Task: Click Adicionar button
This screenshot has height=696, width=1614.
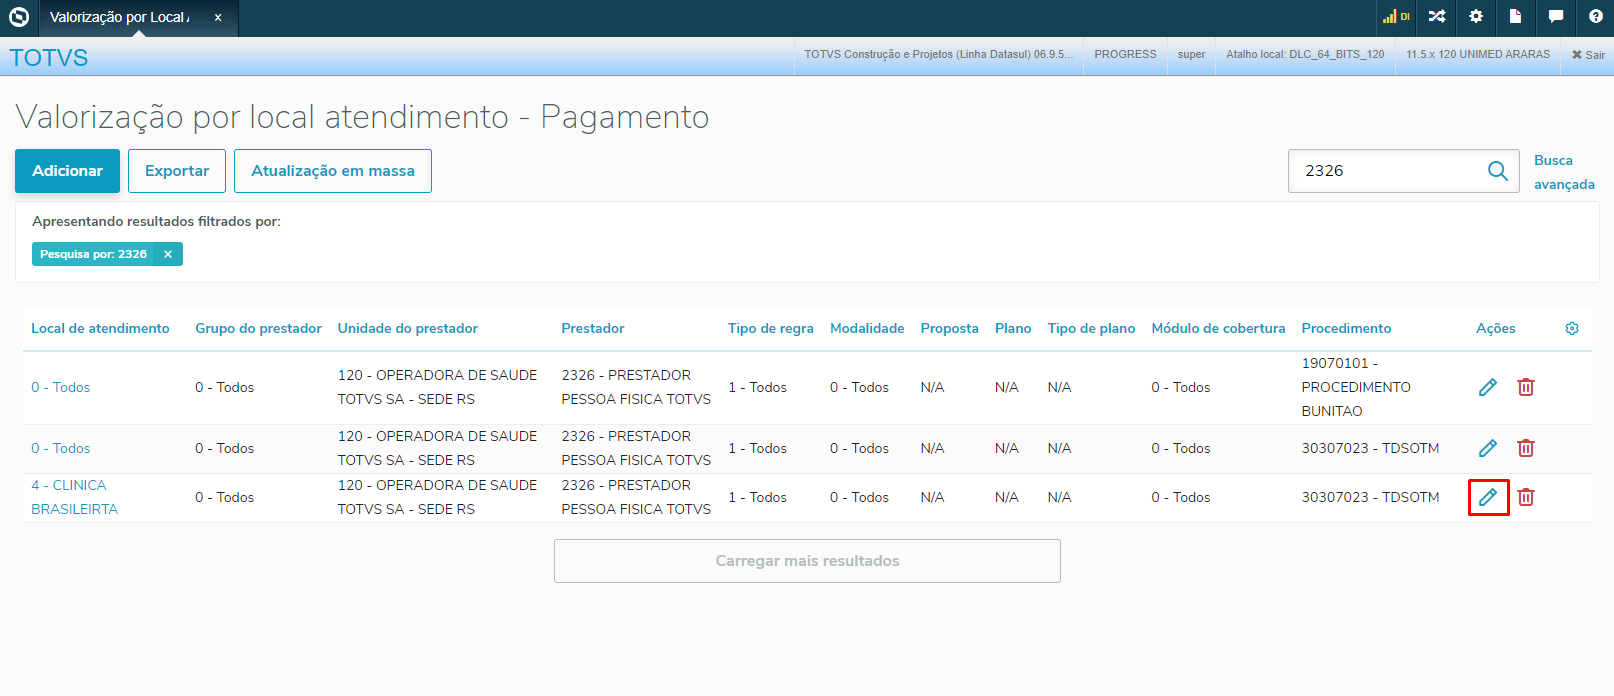Action: coord(67,171)
